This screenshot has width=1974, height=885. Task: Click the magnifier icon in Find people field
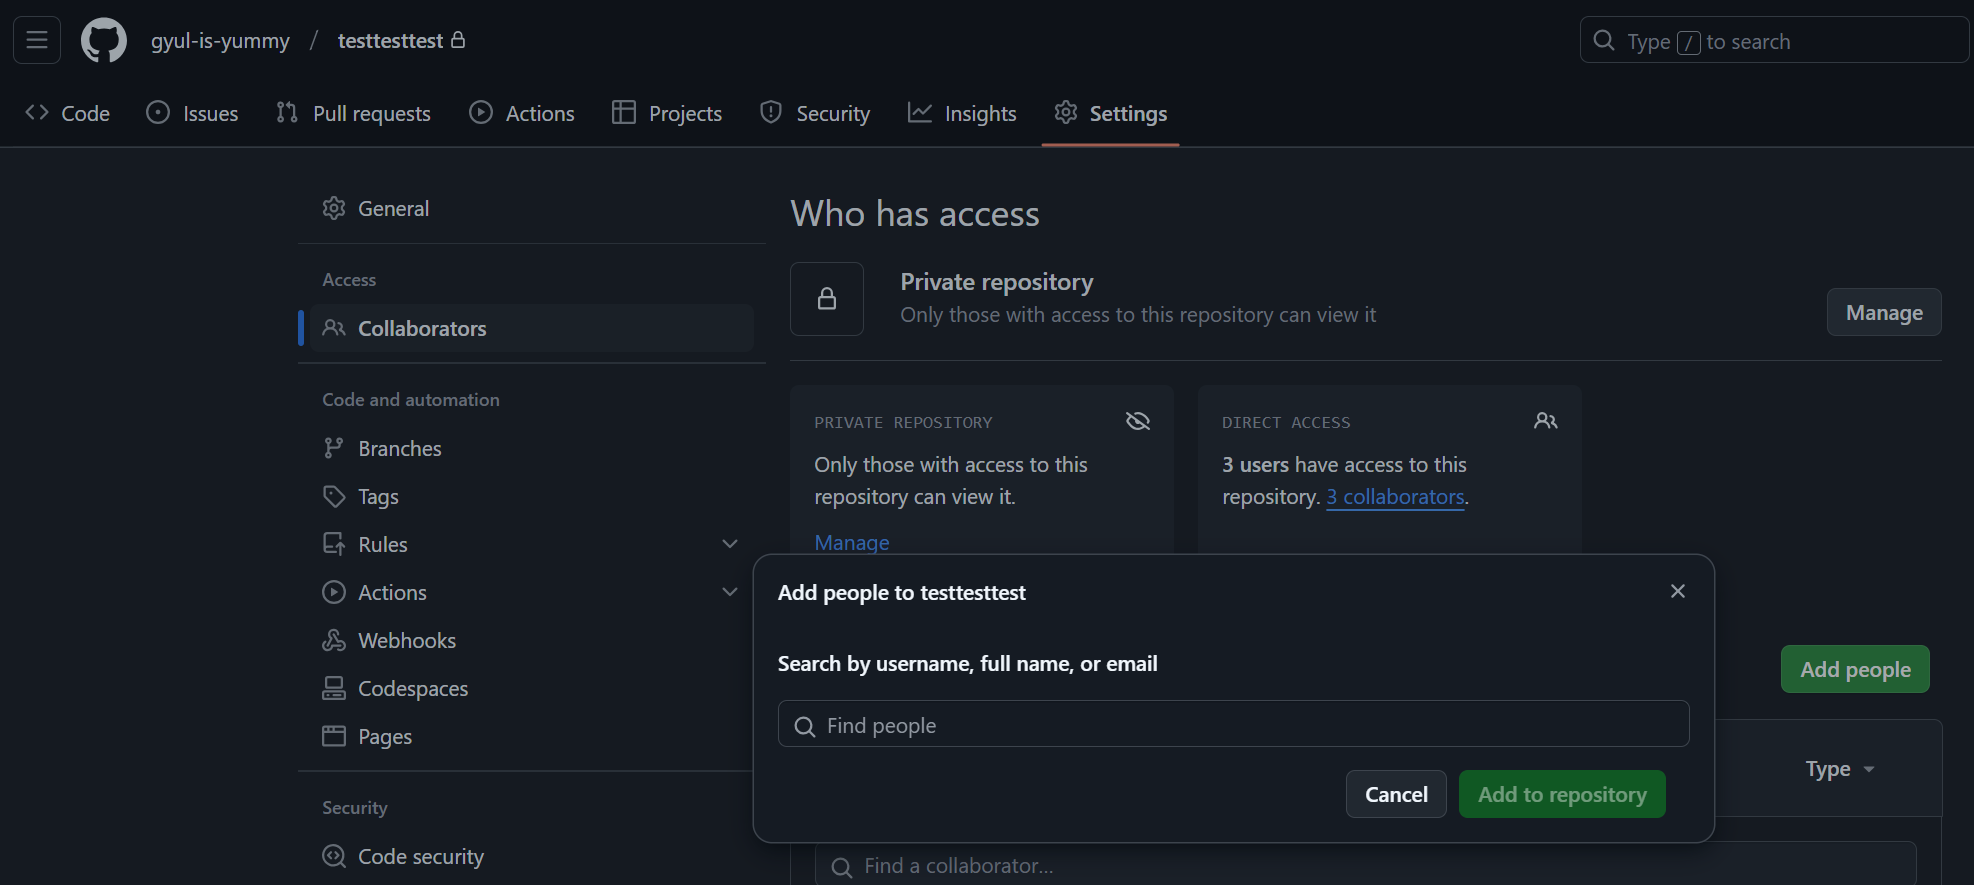(x=805, y=726)
